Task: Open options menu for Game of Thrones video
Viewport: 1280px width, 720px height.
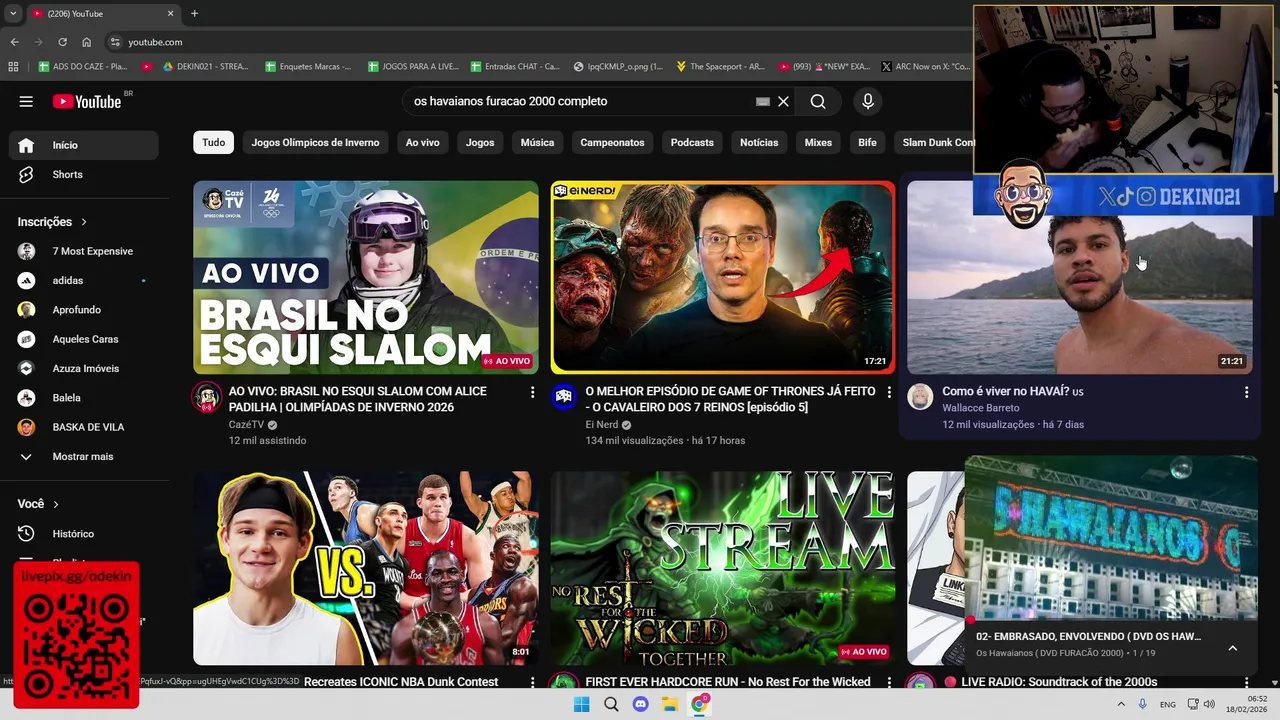Action: 889,393
